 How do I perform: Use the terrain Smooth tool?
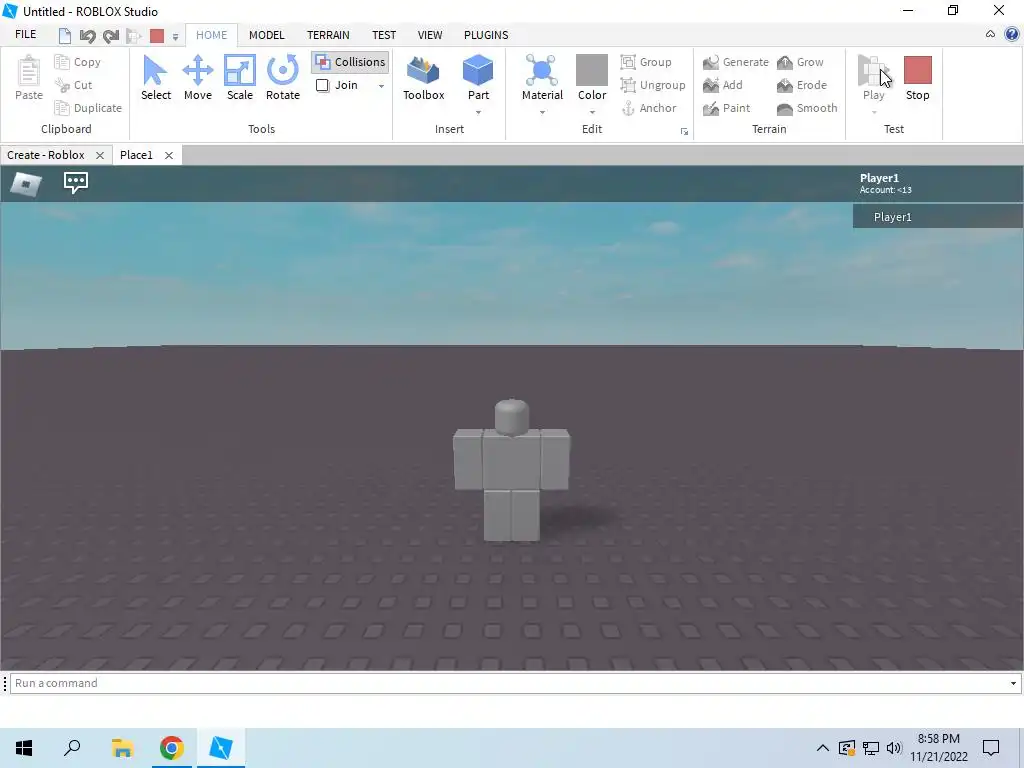(x=807, y=108)
